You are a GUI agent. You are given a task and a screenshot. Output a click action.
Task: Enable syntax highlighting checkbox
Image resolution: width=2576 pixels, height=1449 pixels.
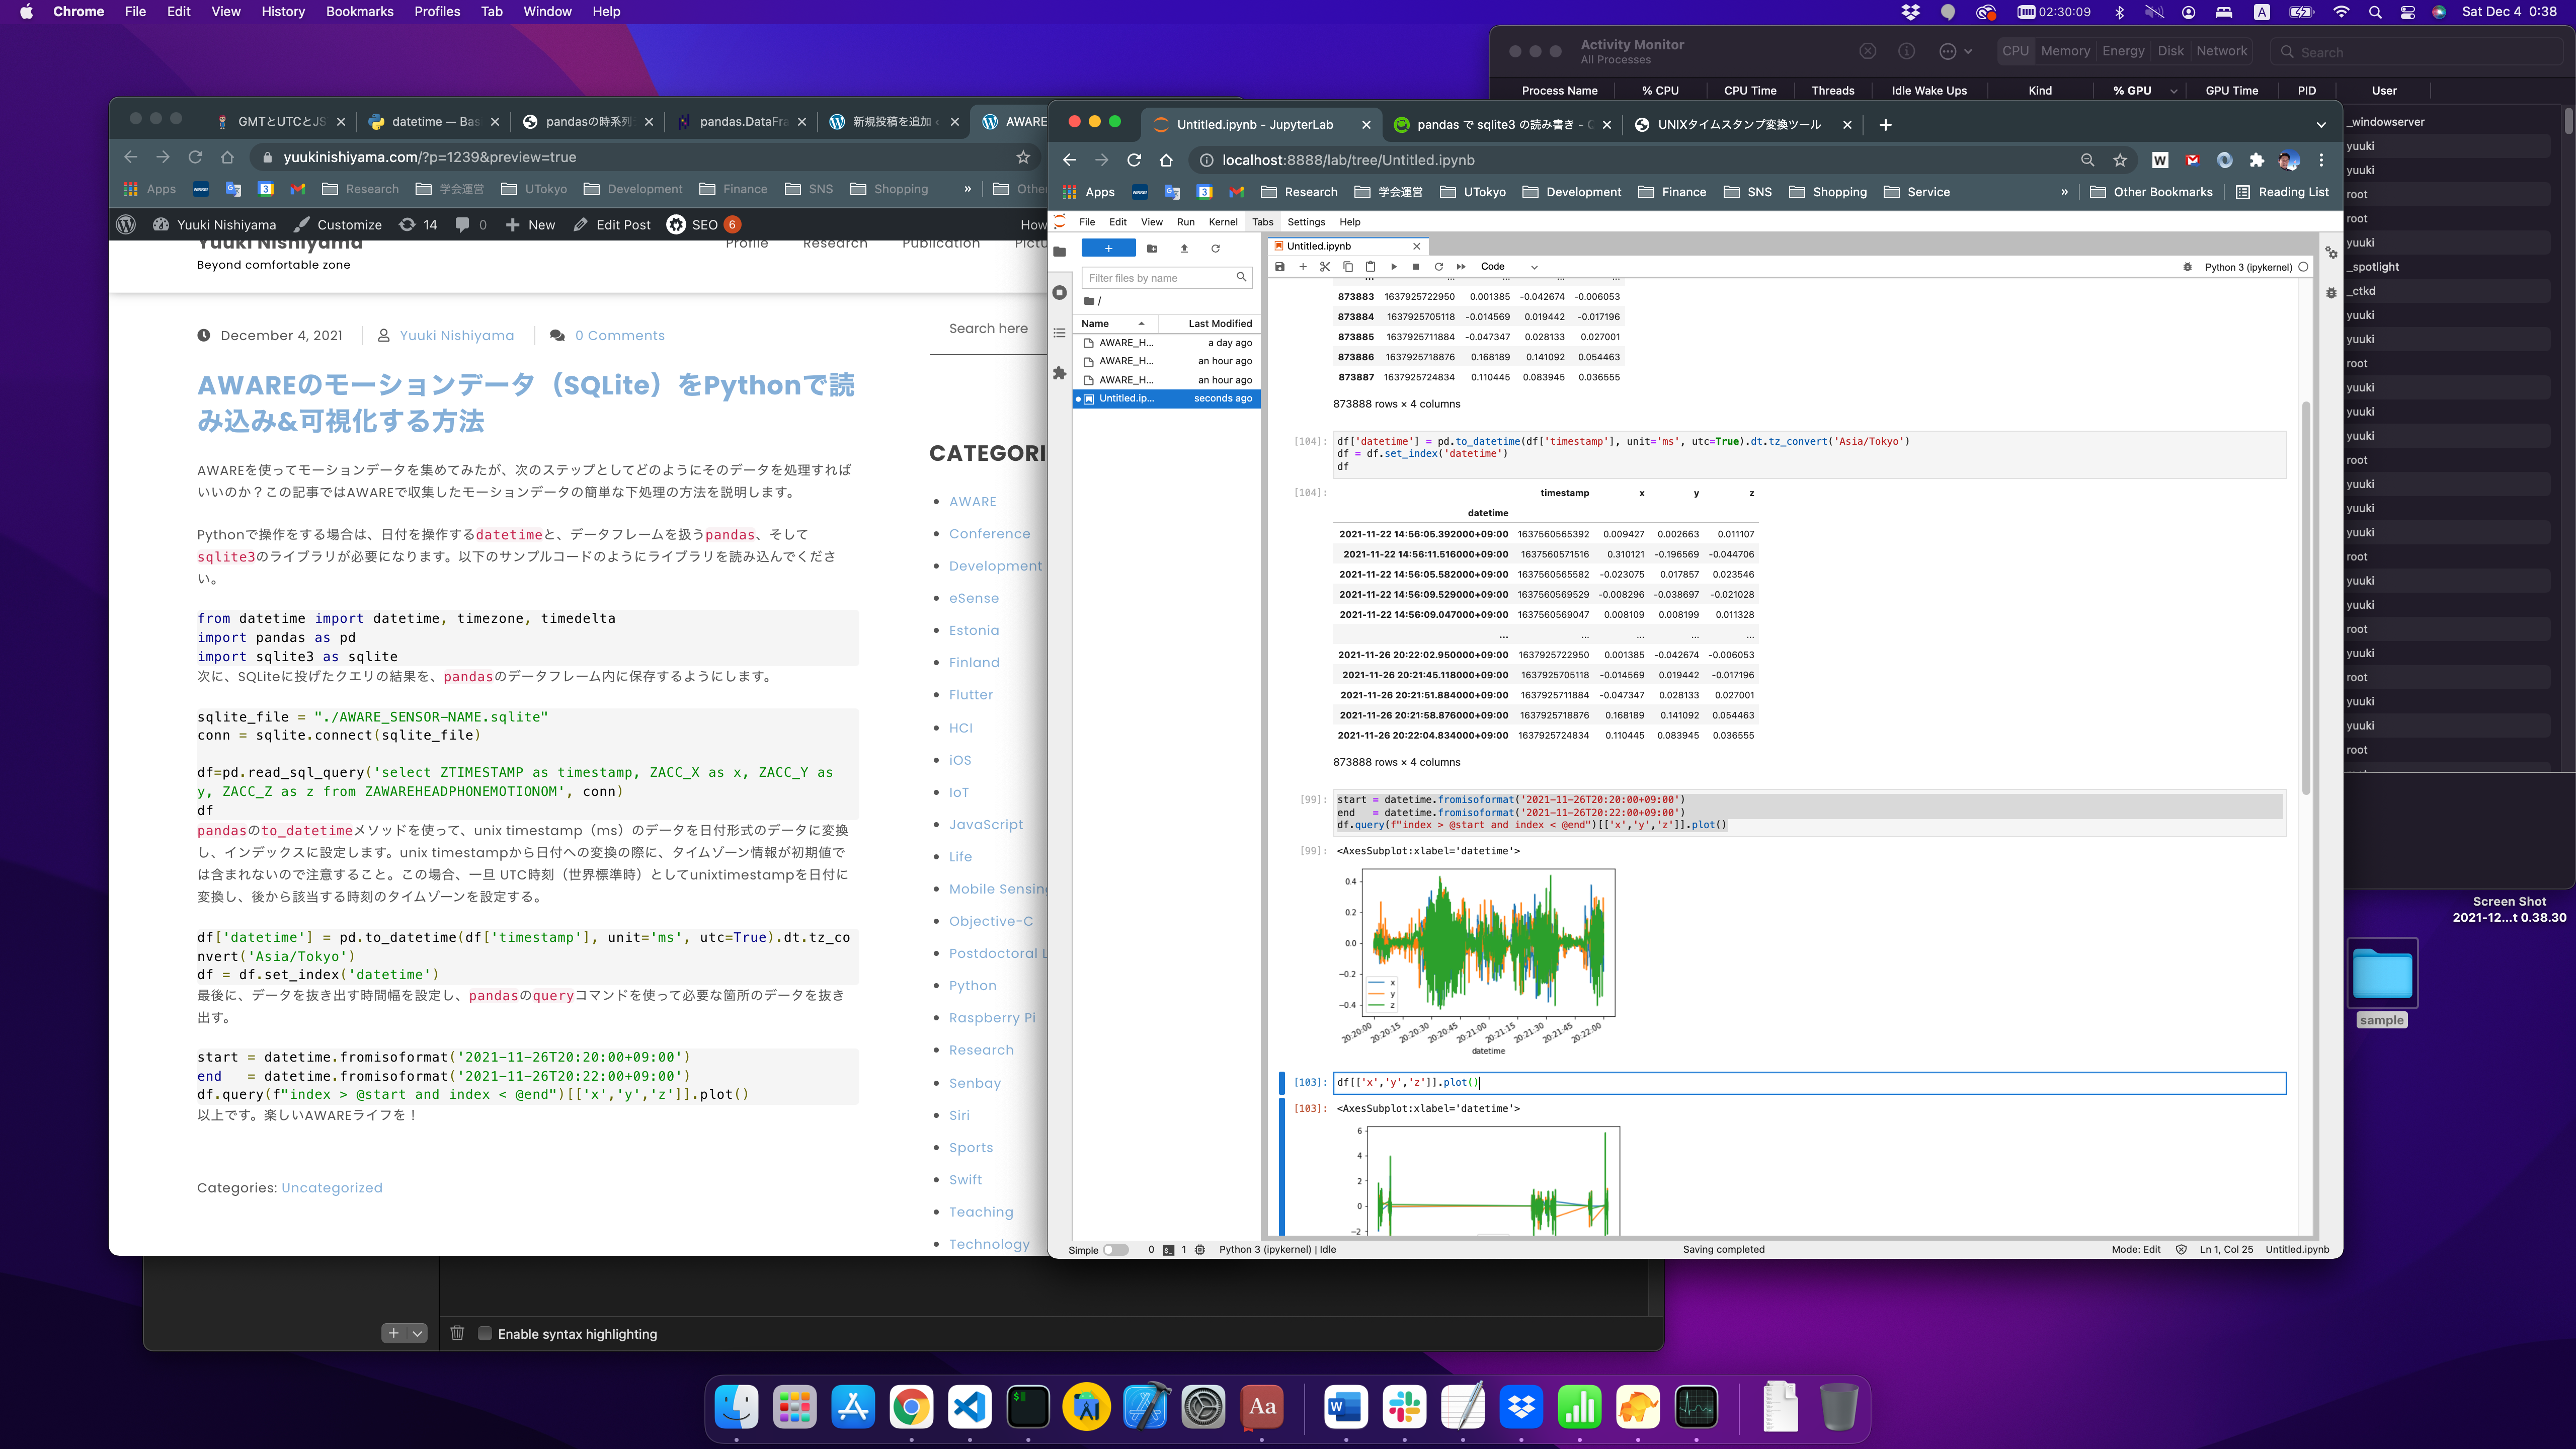coord(485,1334)
